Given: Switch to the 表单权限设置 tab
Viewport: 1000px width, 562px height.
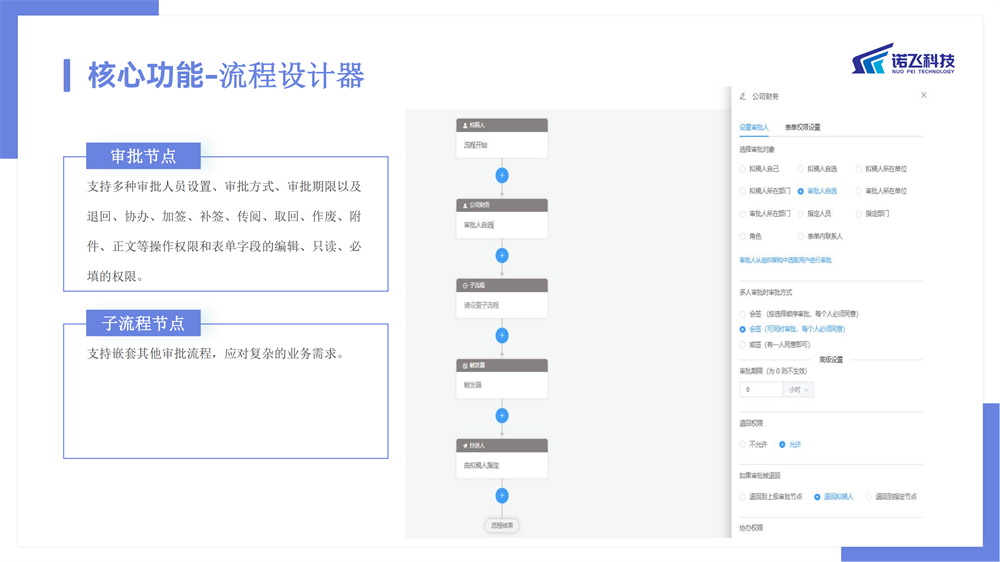Looking at the screenshot, I should point(802,128).
